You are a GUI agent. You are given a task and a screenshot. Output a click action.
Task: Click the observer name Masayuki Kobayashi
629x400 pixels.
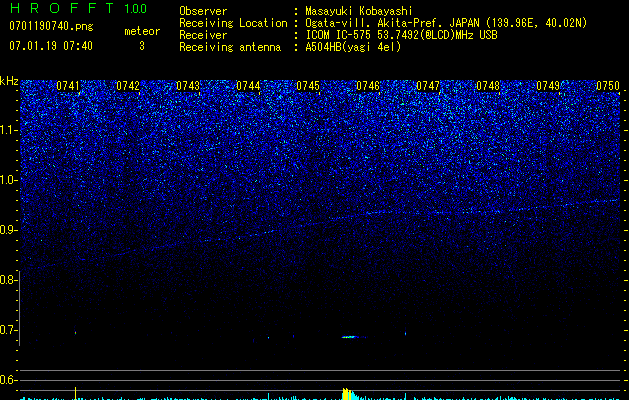click(359, 11)
